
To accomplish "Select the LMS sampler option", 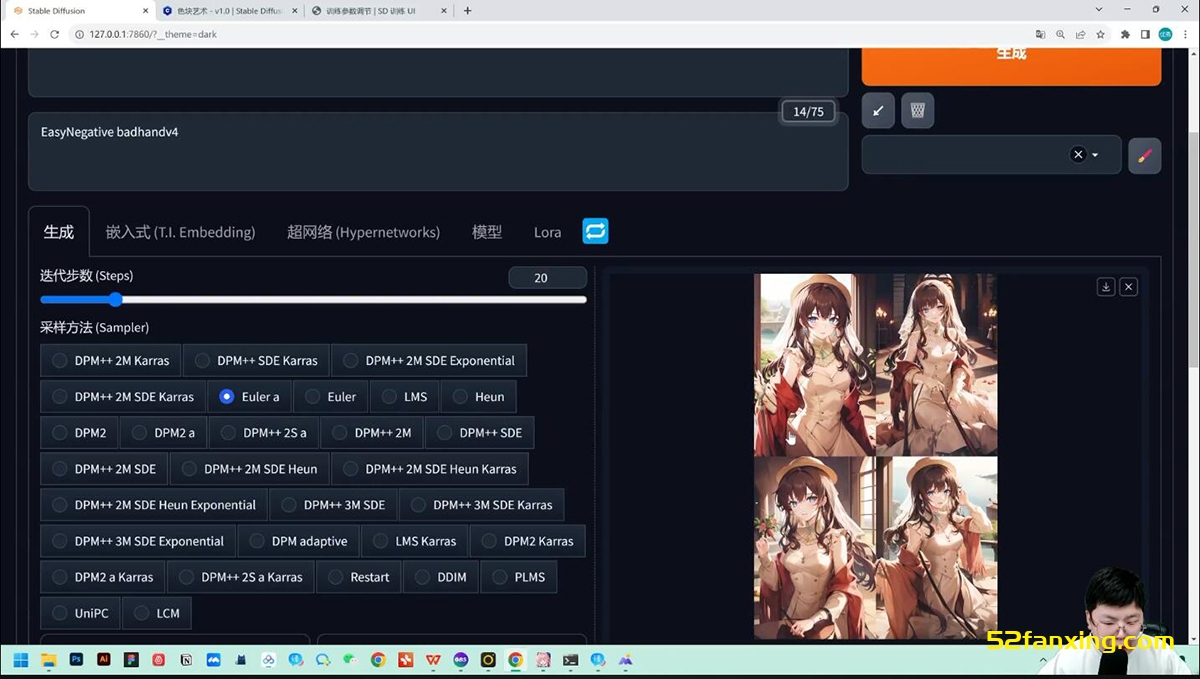I will tap(405, 396).
